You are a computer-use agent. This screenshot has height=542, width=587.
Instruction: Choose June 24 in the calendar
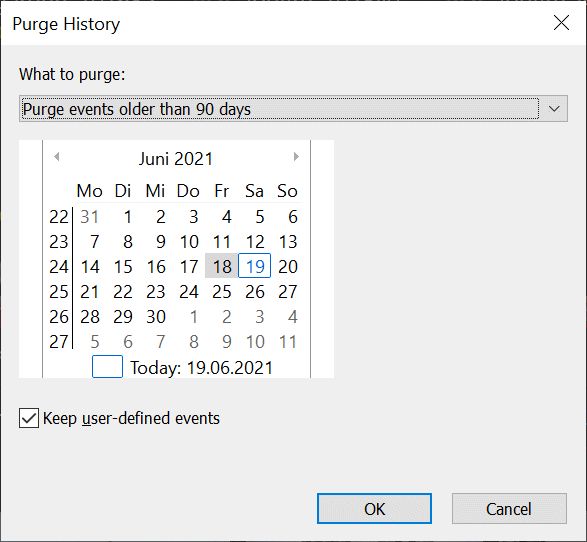point(189,292)
